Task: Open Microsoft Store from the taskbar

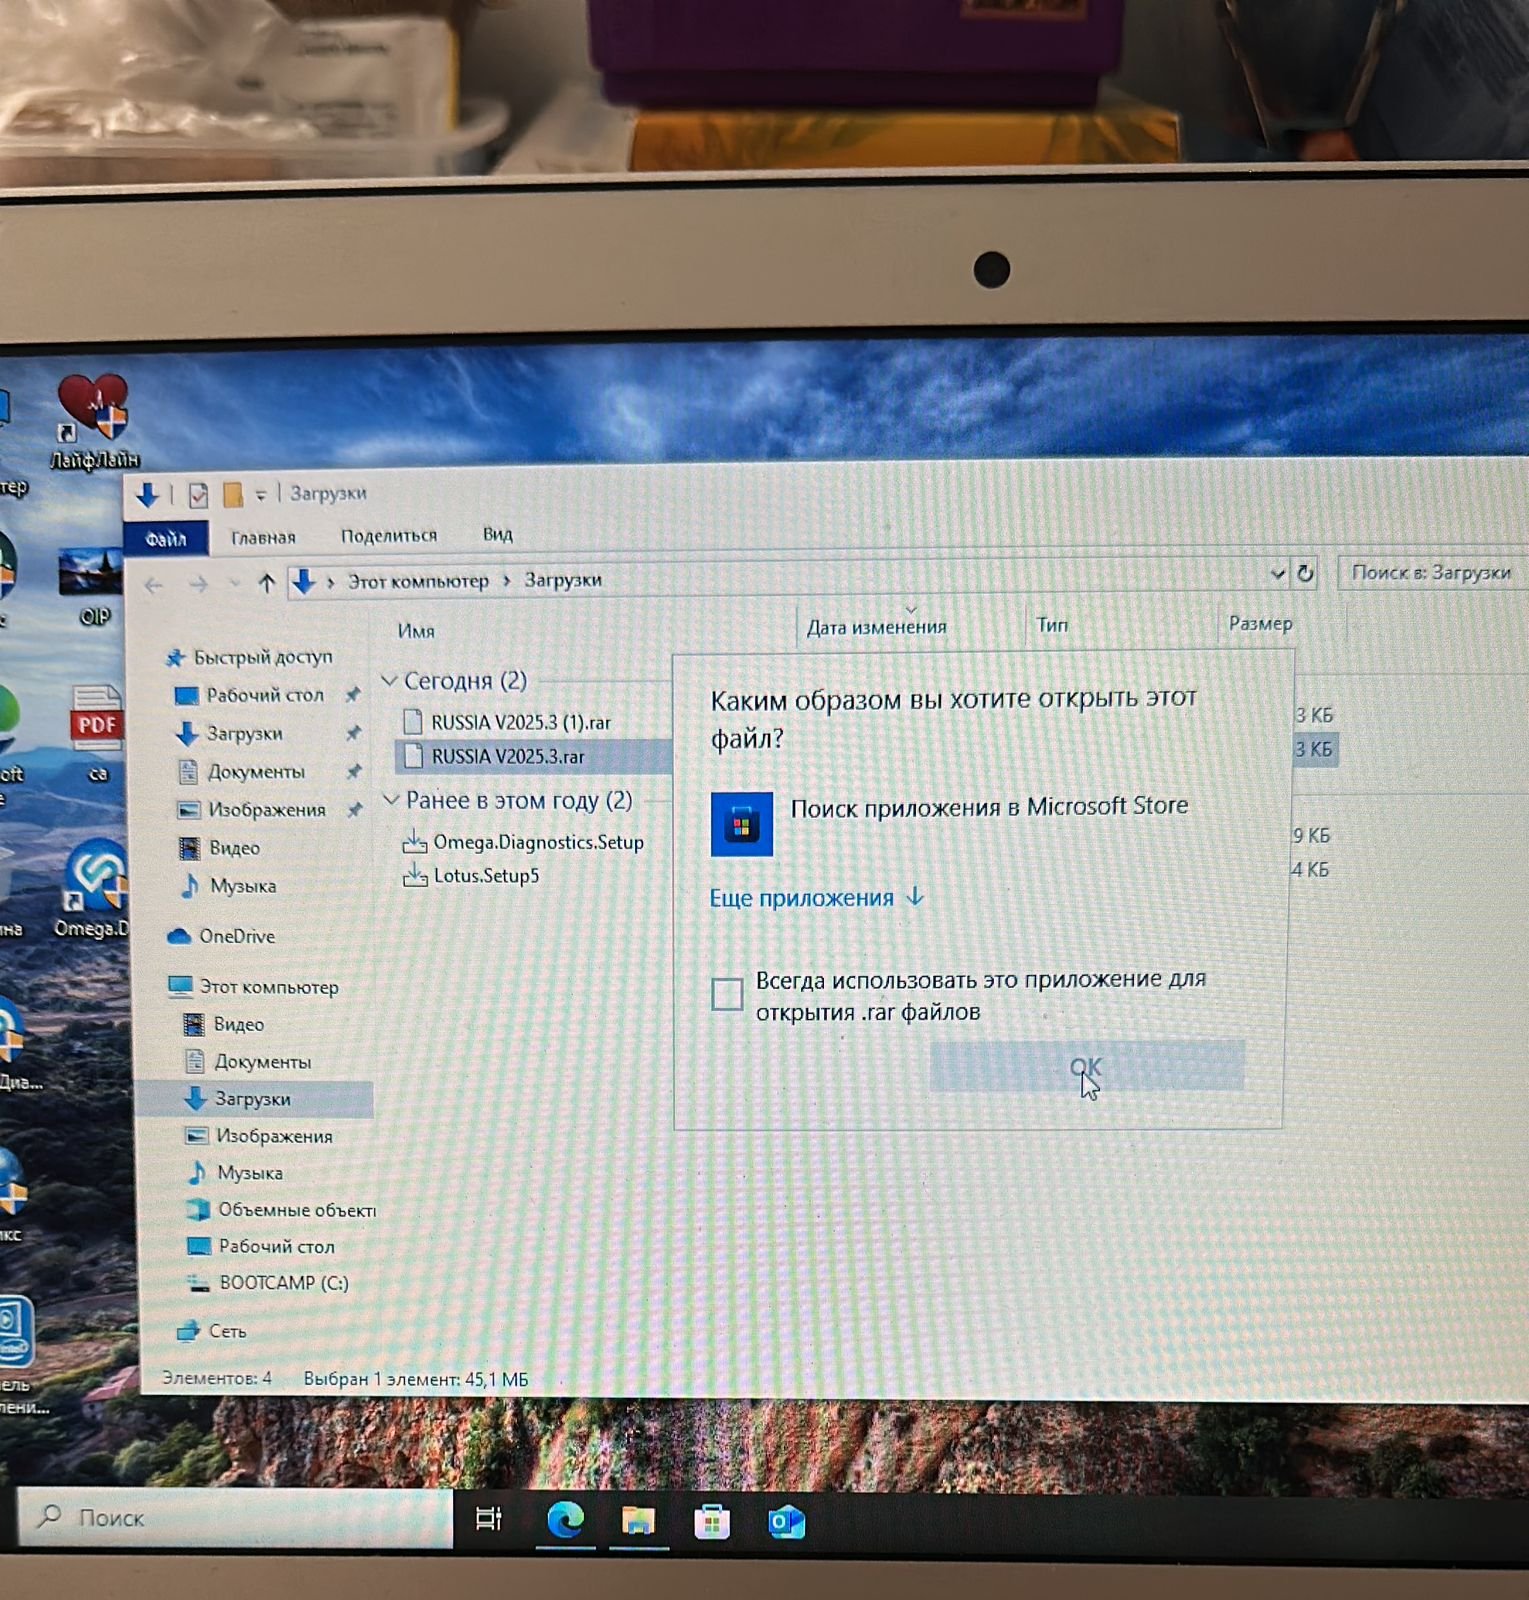Action: click(712, 1522)
